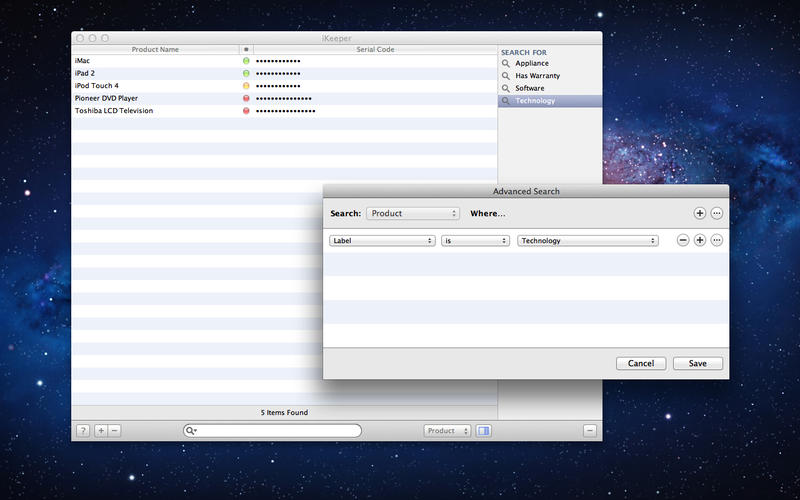The width and height of the screenshot is (800, 500).
Task: Click the Label row ellipsis button
Action: point(717,240)
